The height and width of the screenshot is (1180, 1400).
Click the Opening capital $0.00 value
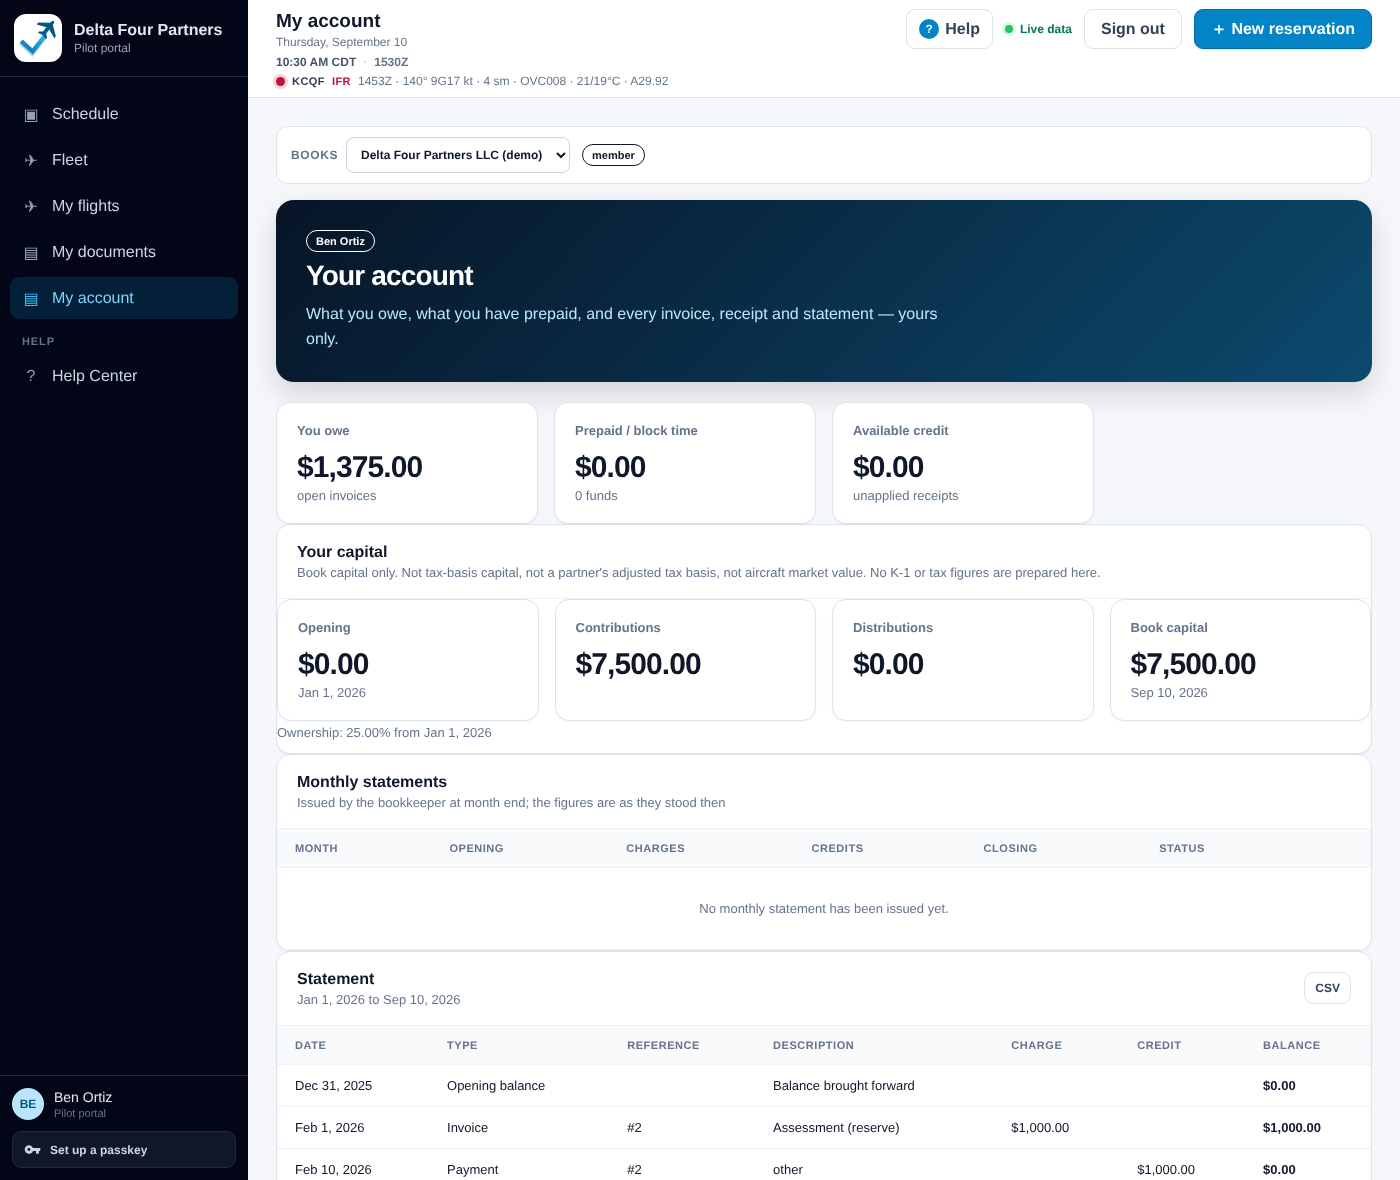[333, 664]
